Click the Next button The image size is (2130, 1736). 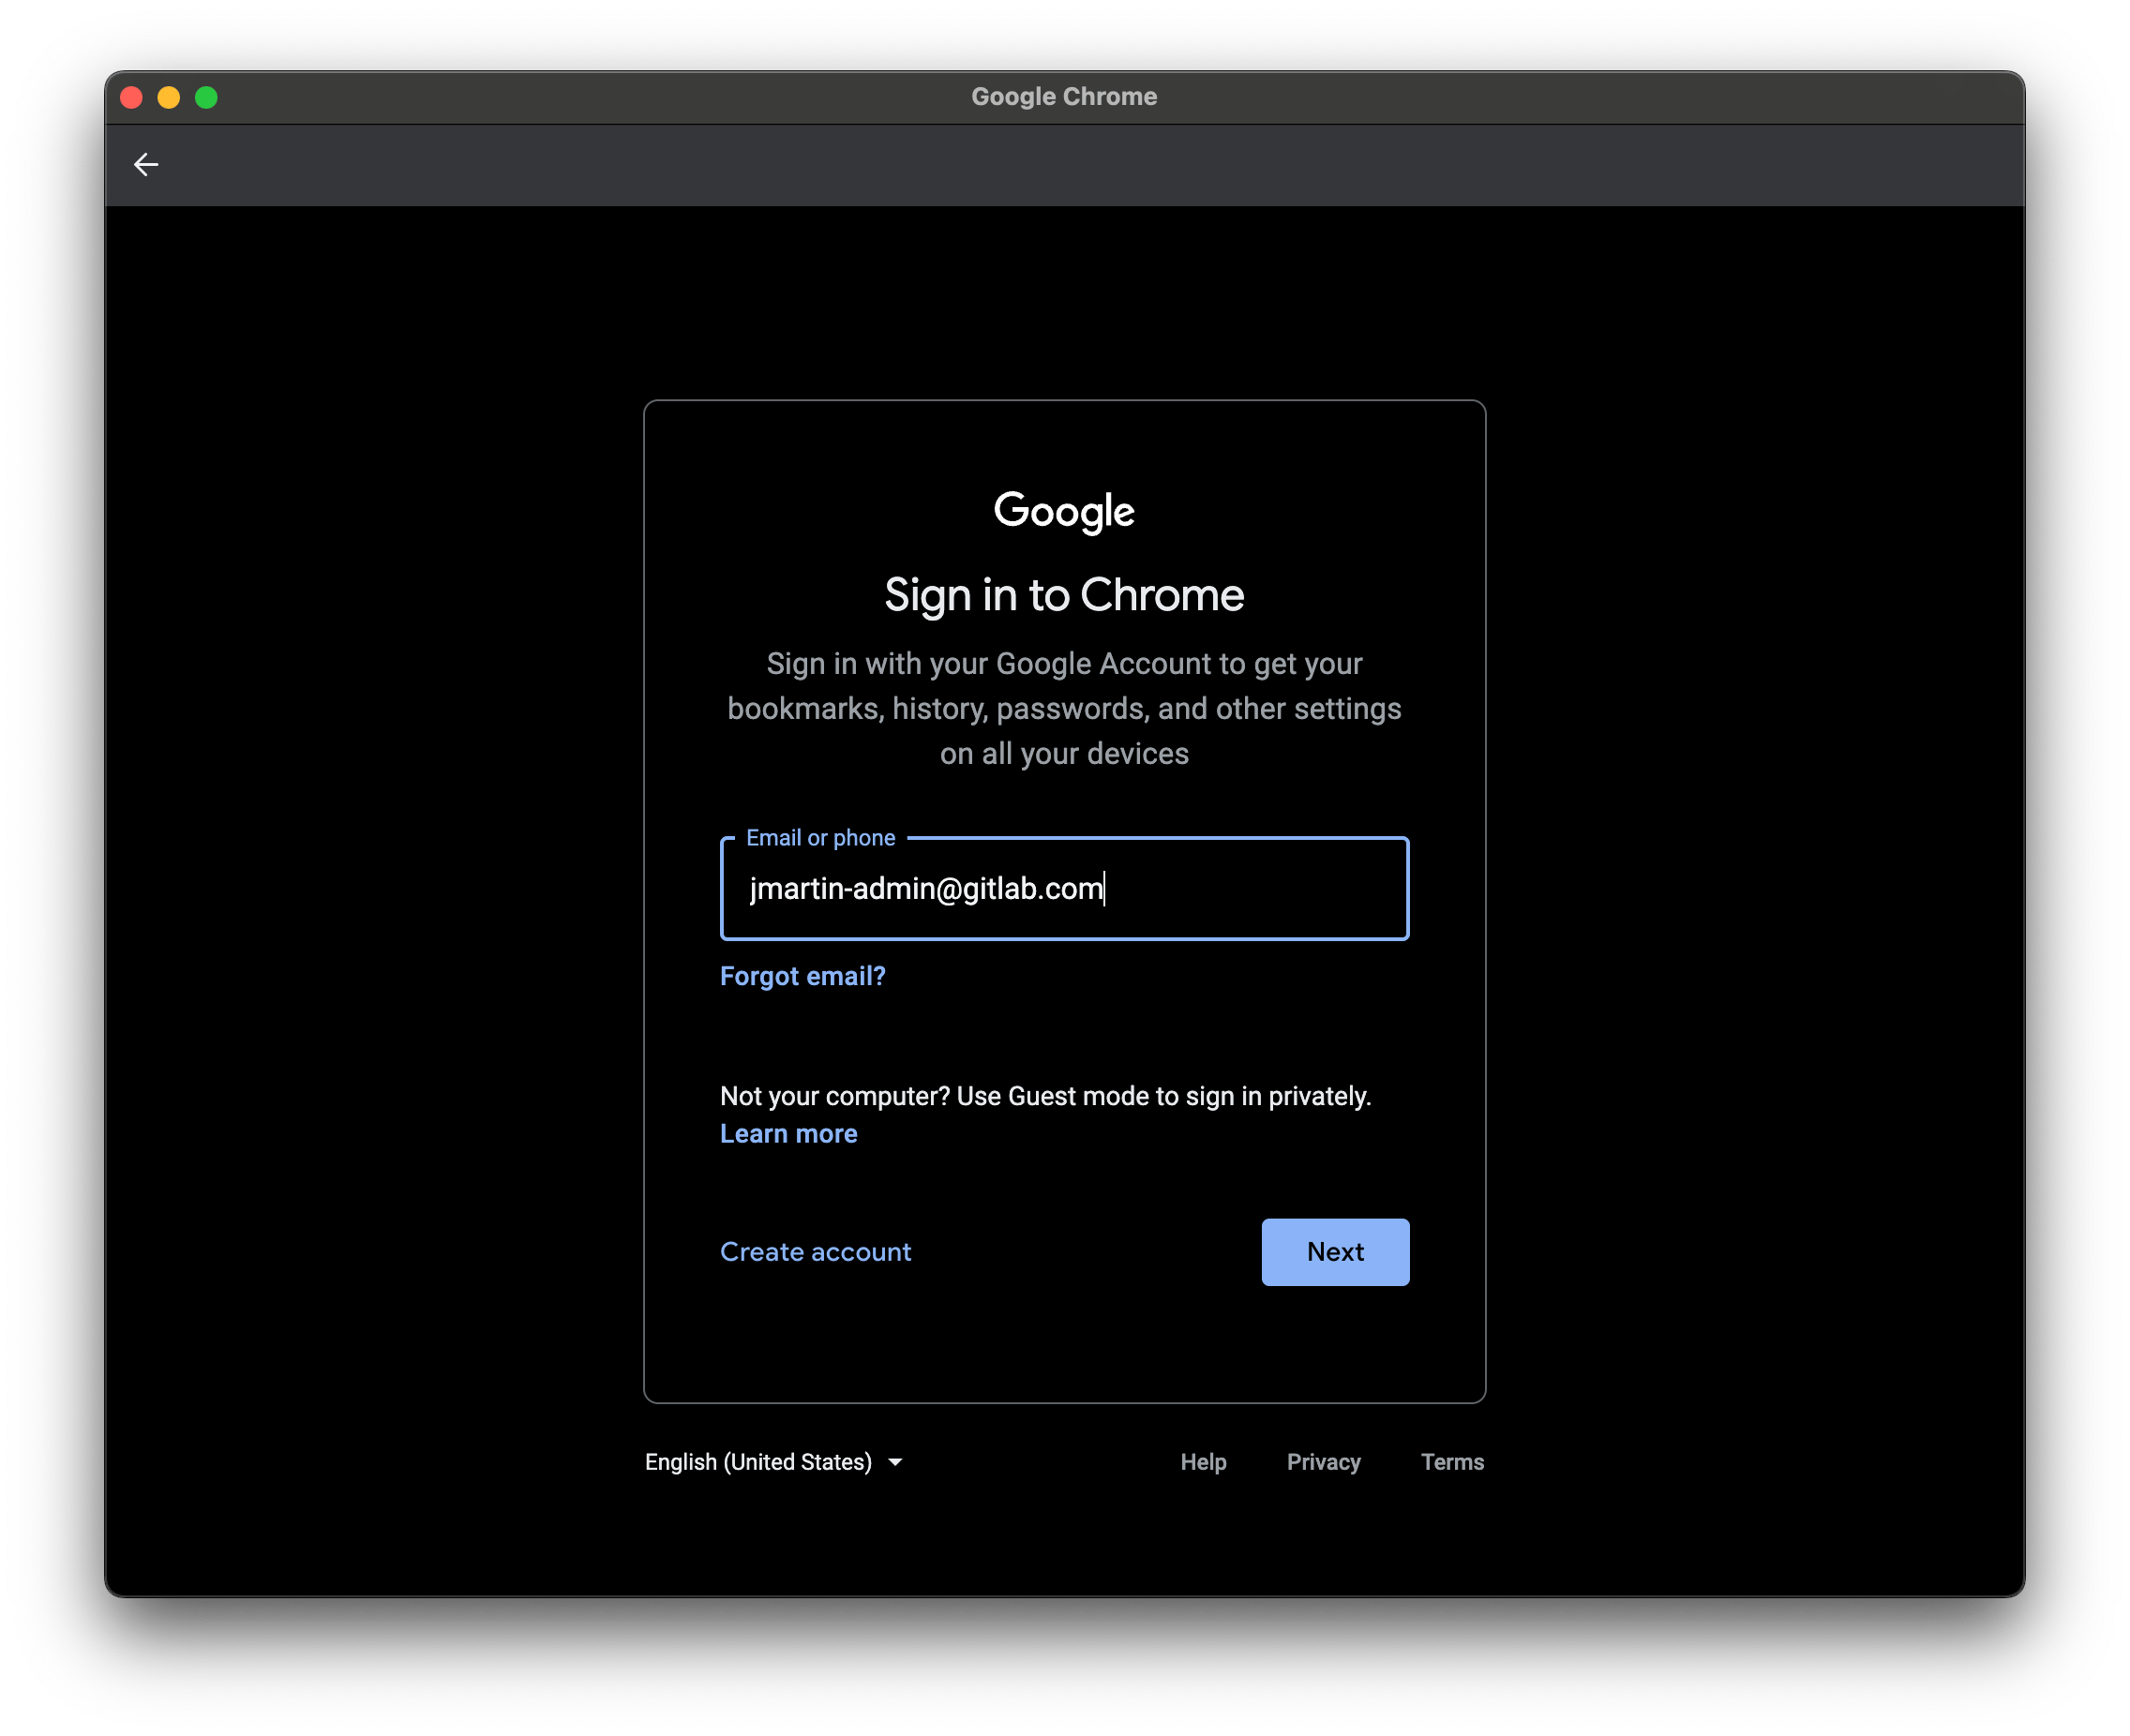pos(1335,1251)
